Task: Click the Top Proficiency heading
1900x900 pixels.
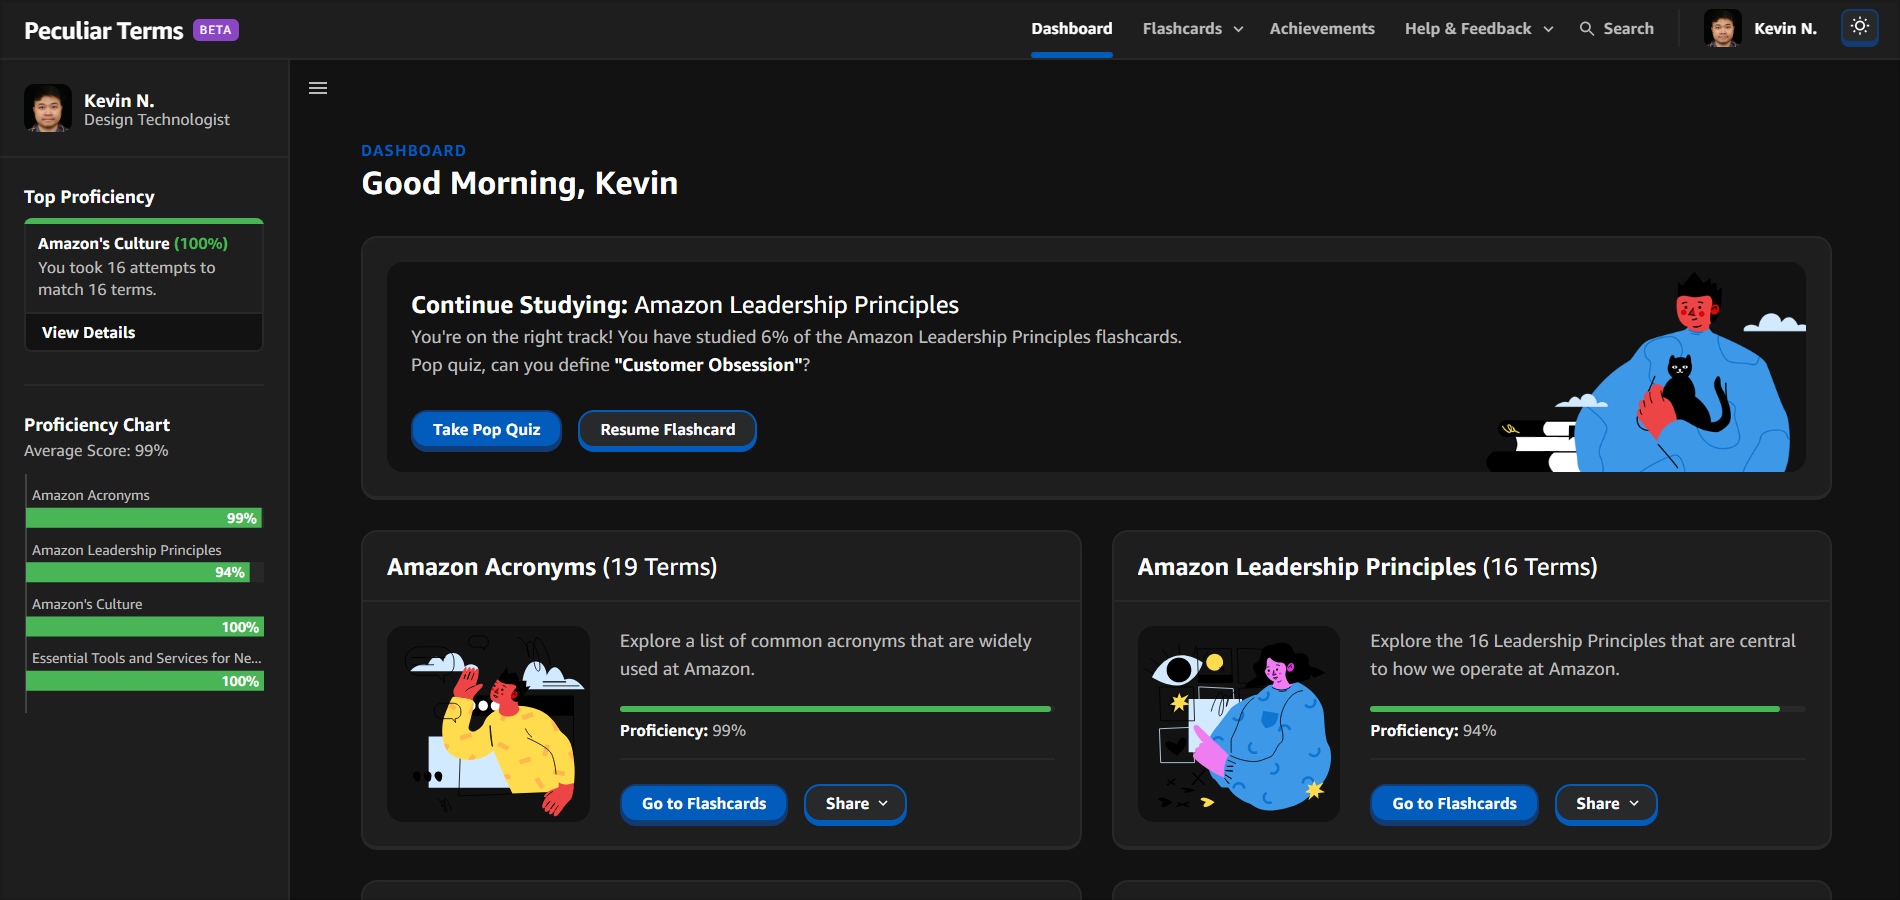Action: click(89, 197)
